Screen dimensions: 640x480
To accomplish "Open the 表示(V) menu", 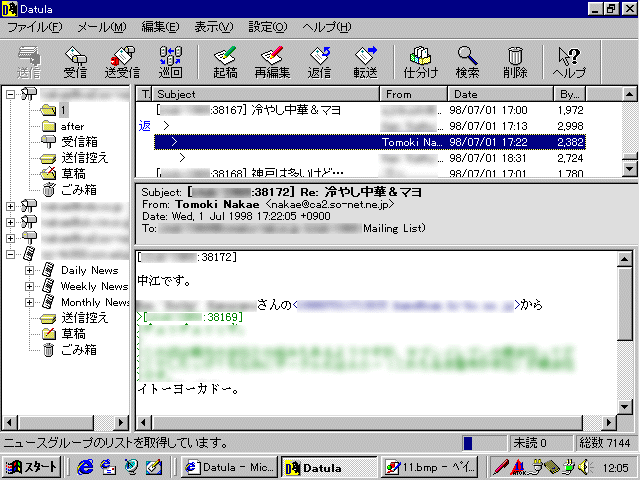I will pos(213,27).
